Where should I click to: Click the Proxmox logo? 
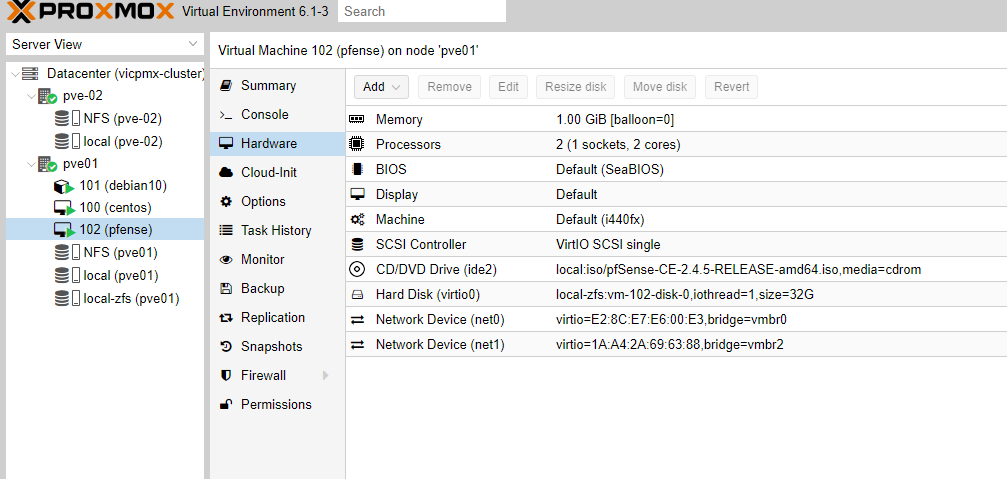[x=91, y=11]
